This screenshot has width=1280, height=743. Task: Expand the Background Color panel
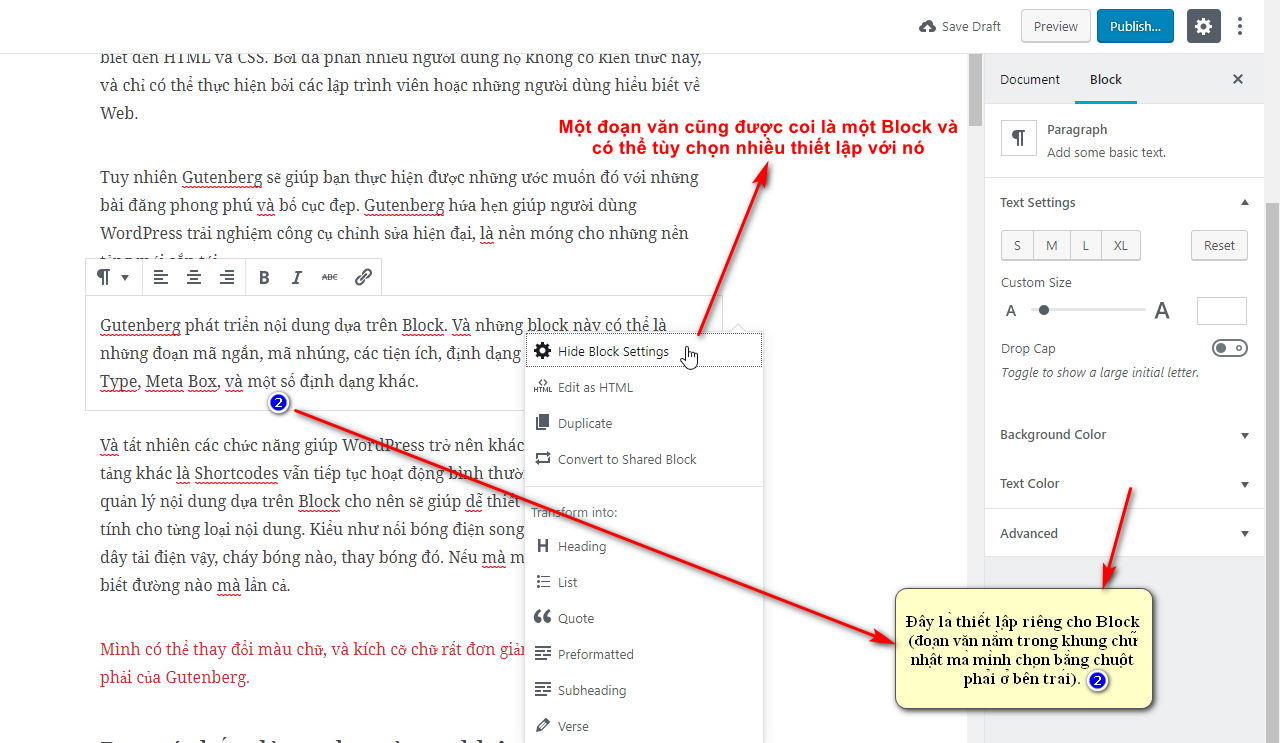point(1124,435)
